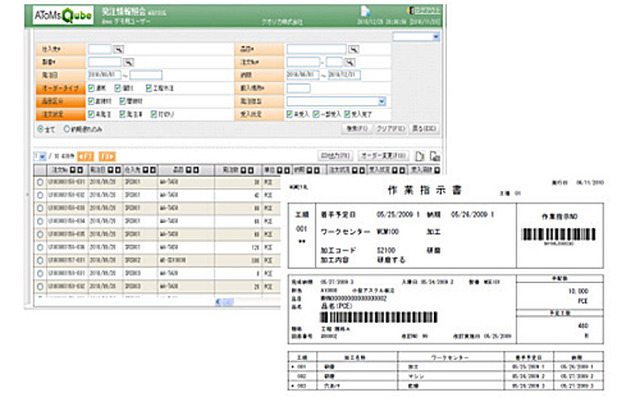Click the クリア(F9) clear button

point(391,129)
